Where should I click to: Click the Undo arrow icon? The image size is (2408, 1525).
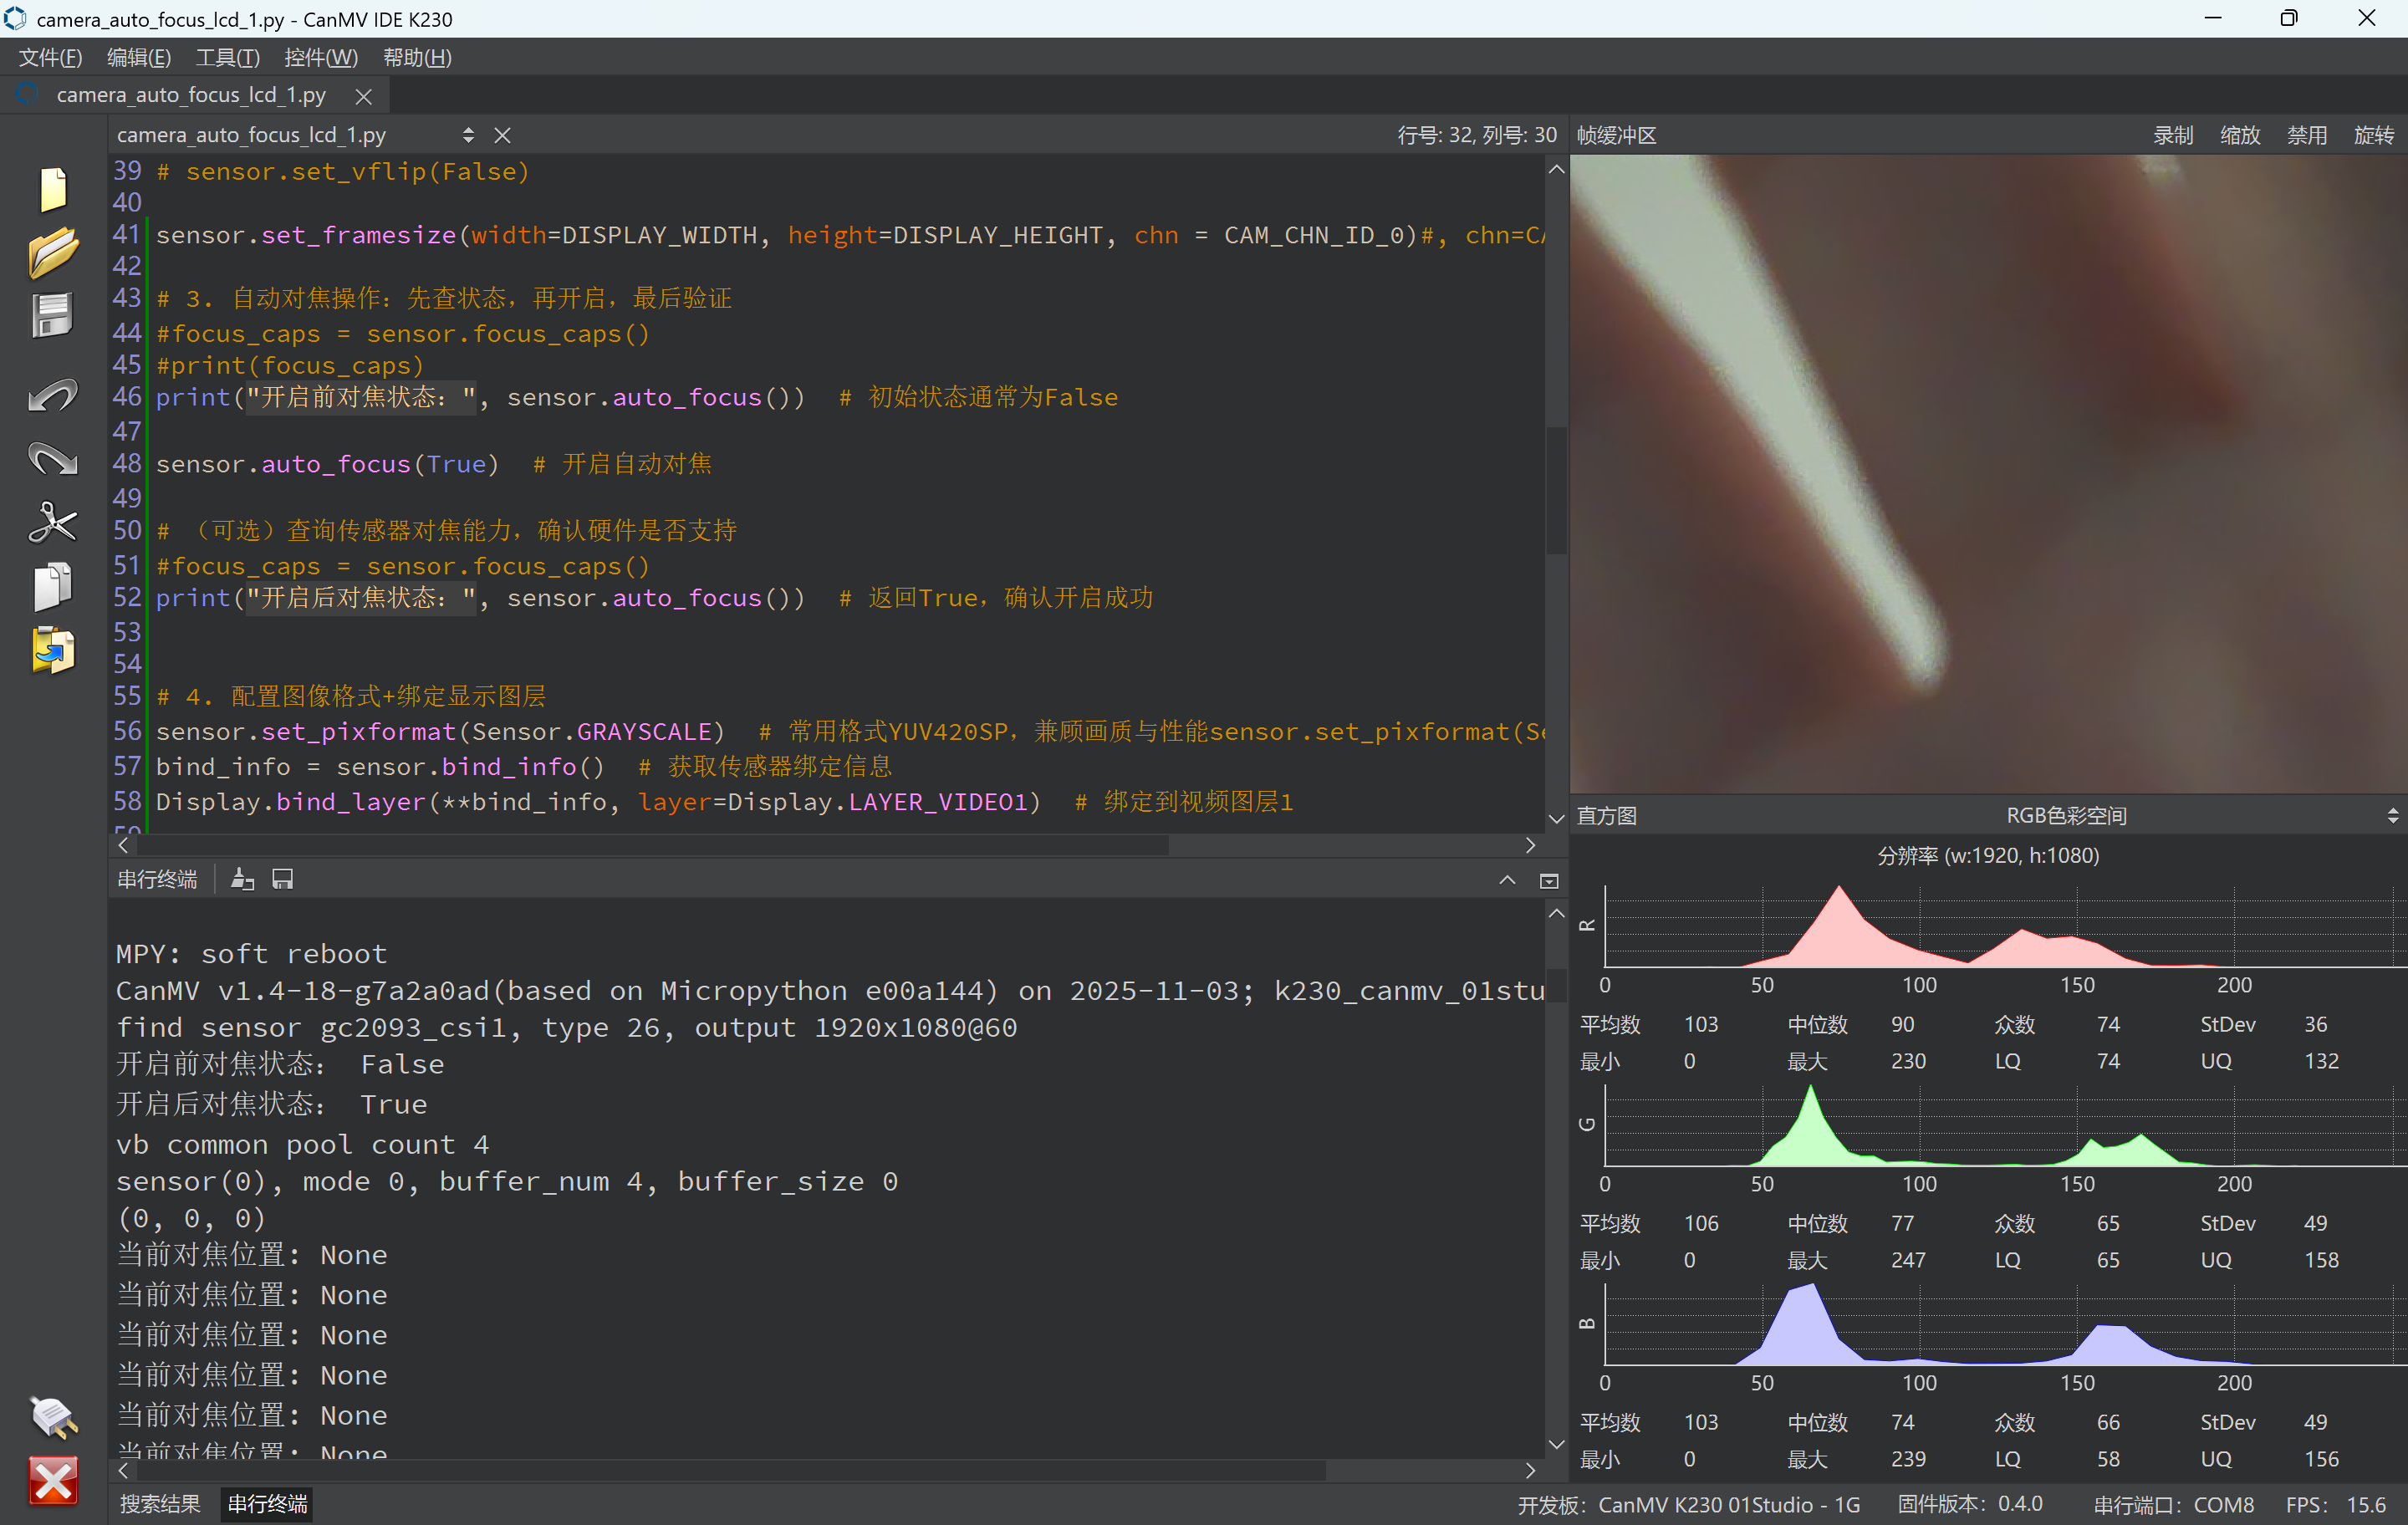[x=52, y=396]
